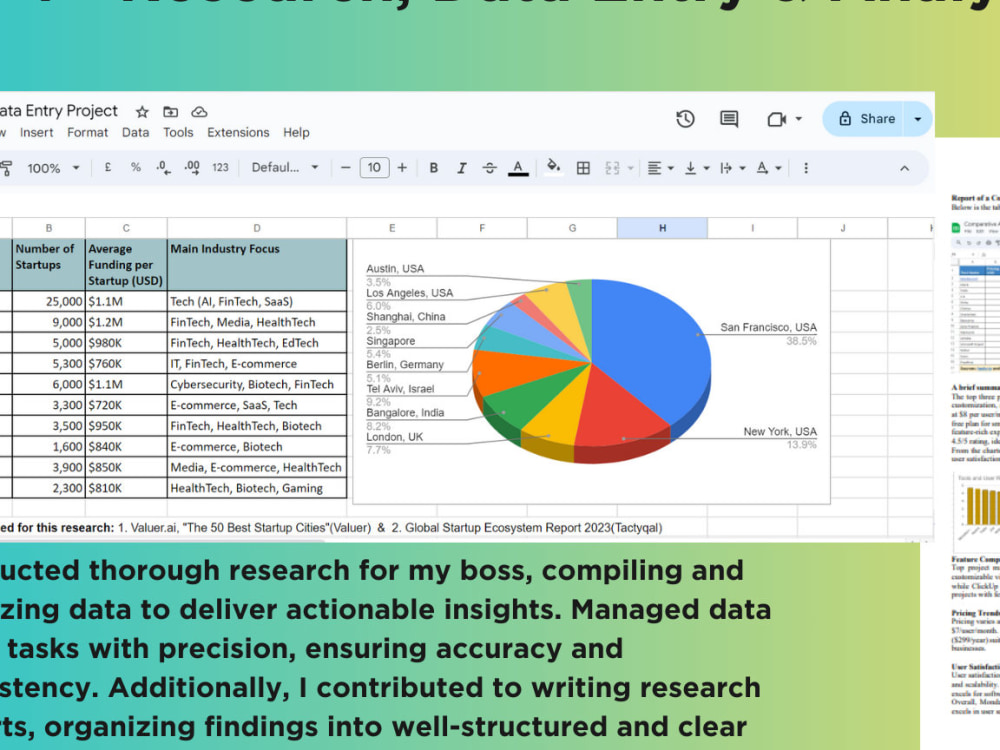1000x750 pixels.
Task: Select cell with 25,000 startups
Action: pos(48,302)
